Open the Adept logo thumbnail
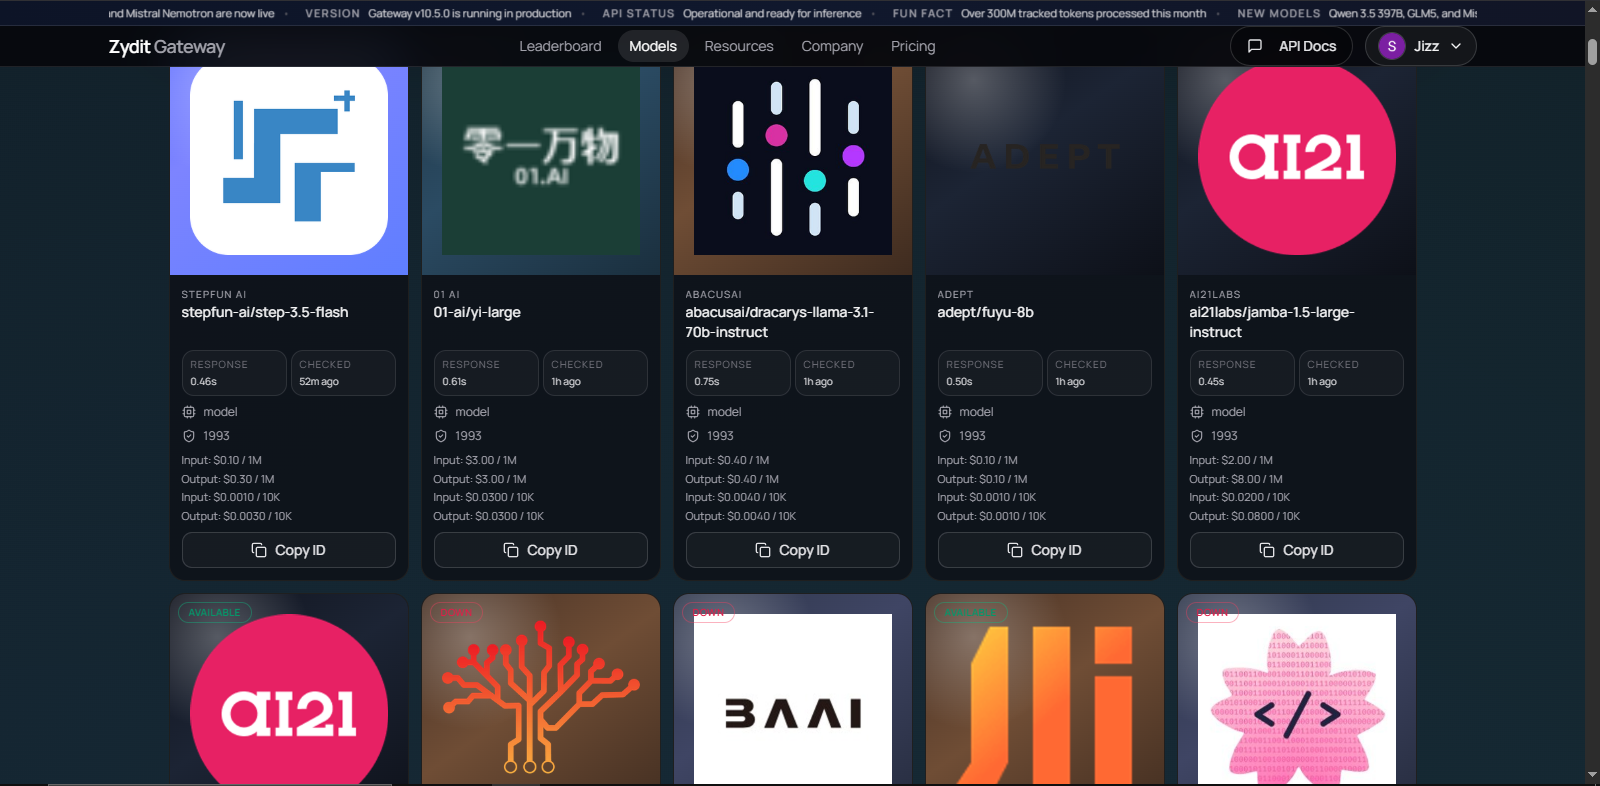This screenshot has width=1600, height=786. [1045, 170]
